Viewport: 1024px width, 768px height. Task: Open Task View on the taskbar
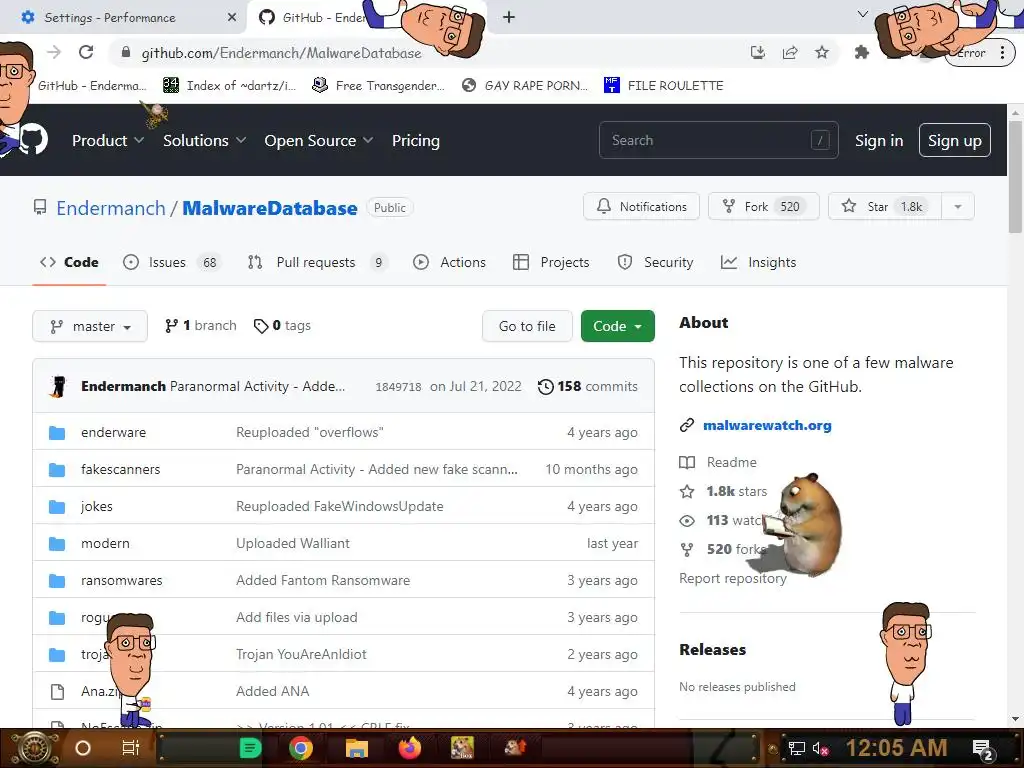tap(131, 748)
